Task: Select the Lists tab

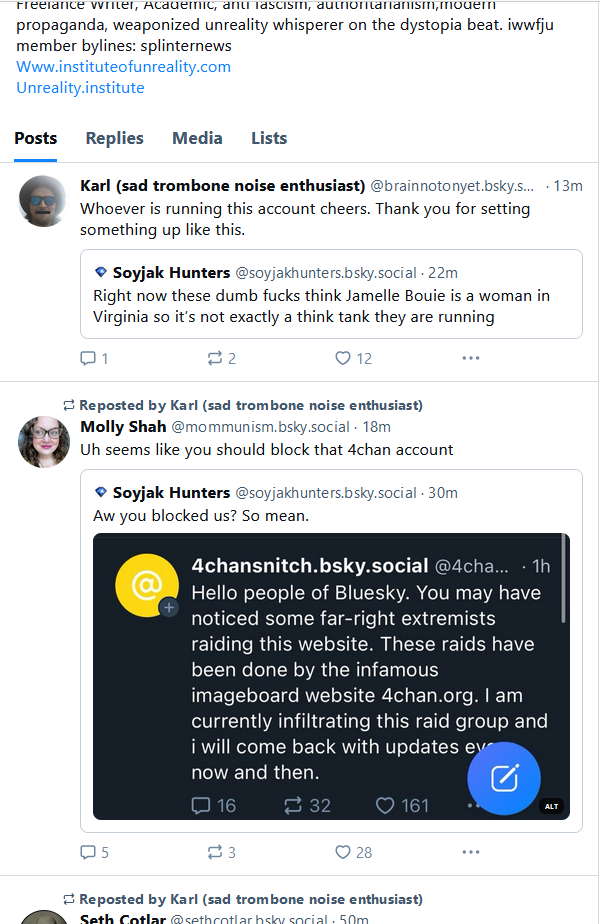Action: click(x=269, y=138)
